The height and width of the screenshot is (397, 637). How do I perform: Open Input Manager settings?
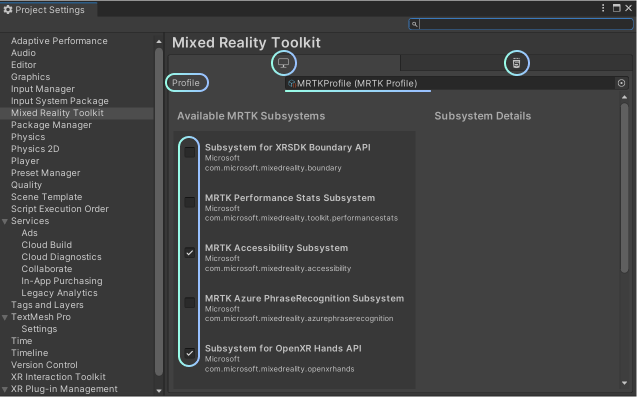click(43, 89)
